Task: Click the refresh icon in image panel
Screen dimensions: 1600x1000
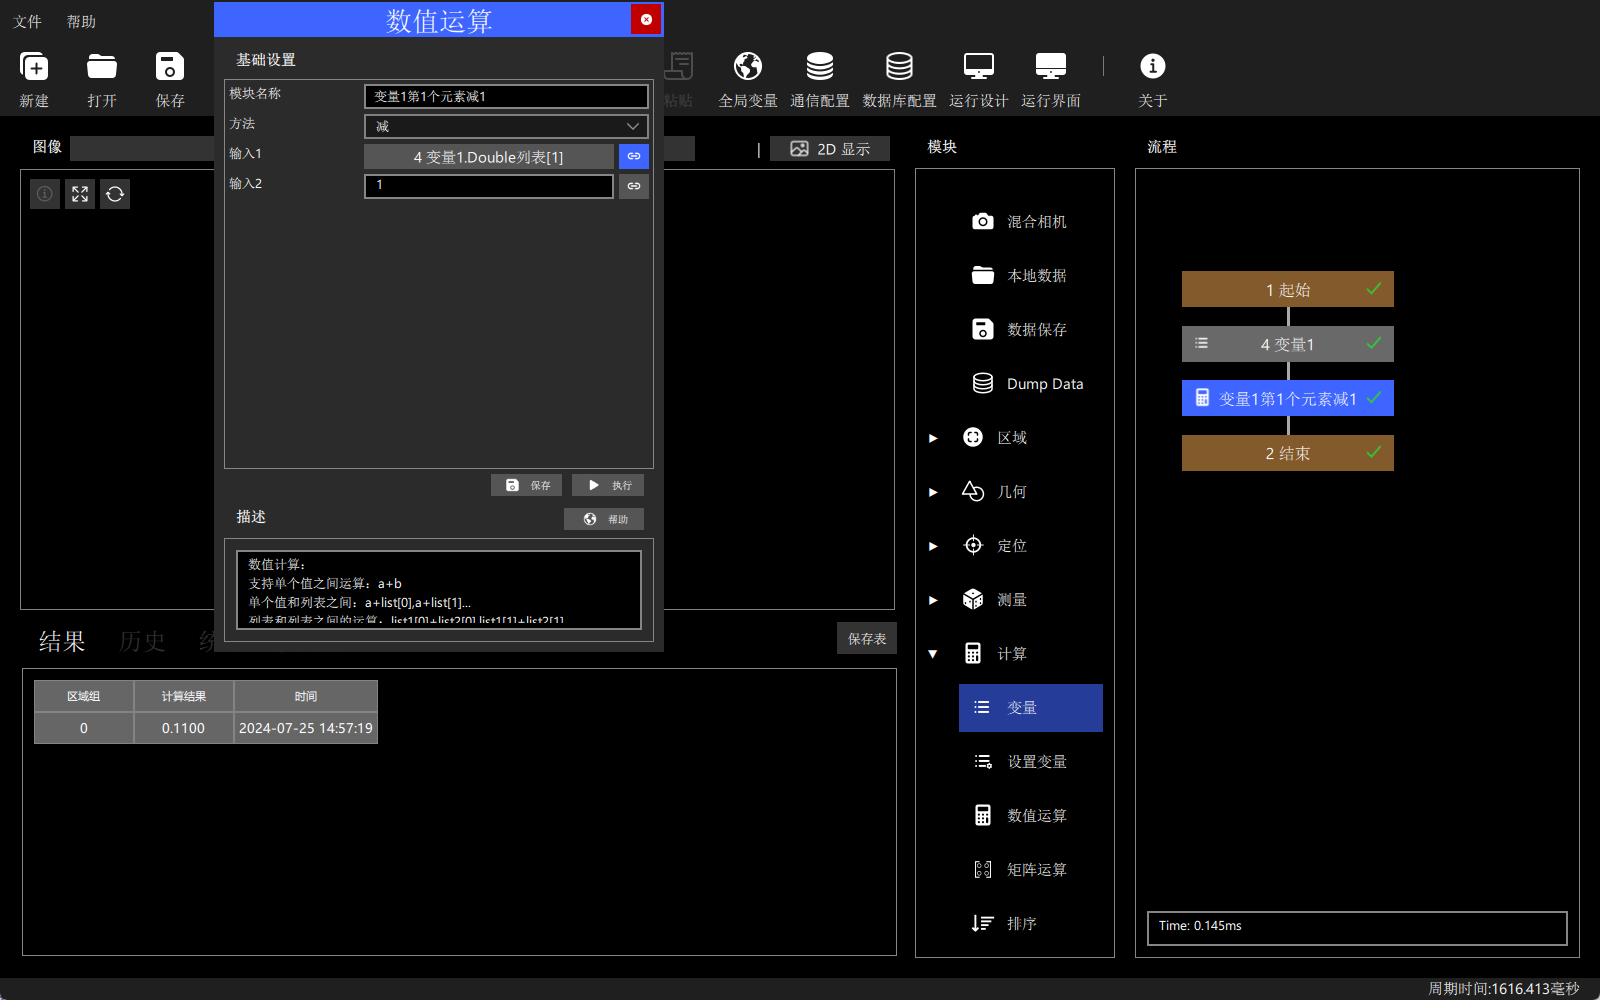Action: [115, 194]
